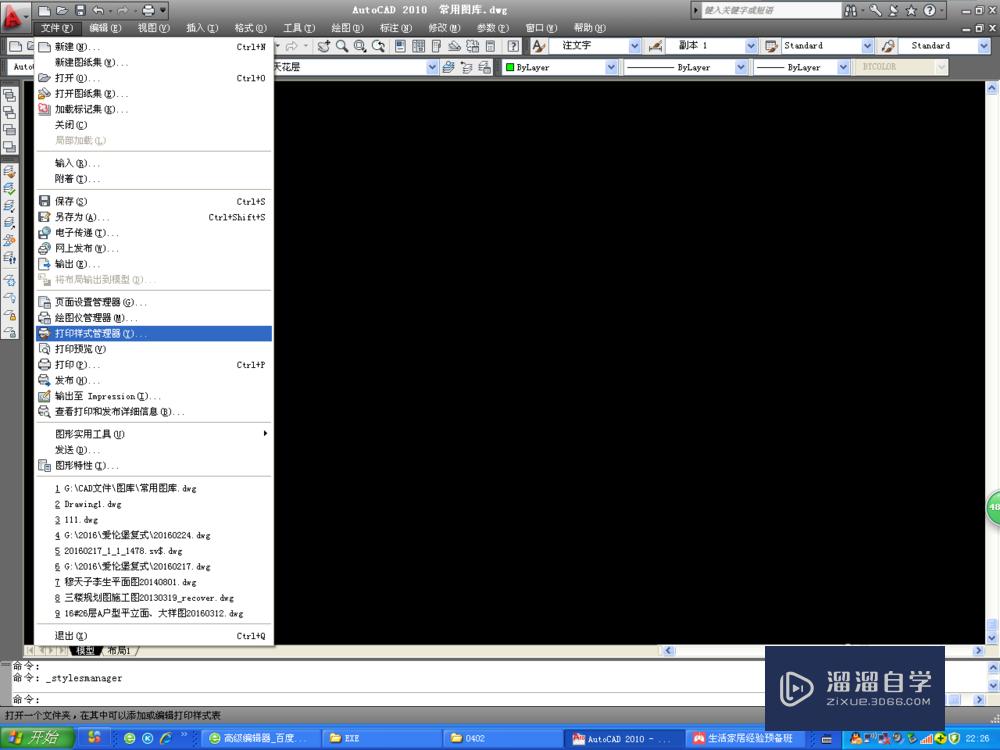Expand the table style Standard dropdown
This screenshot has width=1000, height=750.
pyautogui.click(x=867, y=46)
